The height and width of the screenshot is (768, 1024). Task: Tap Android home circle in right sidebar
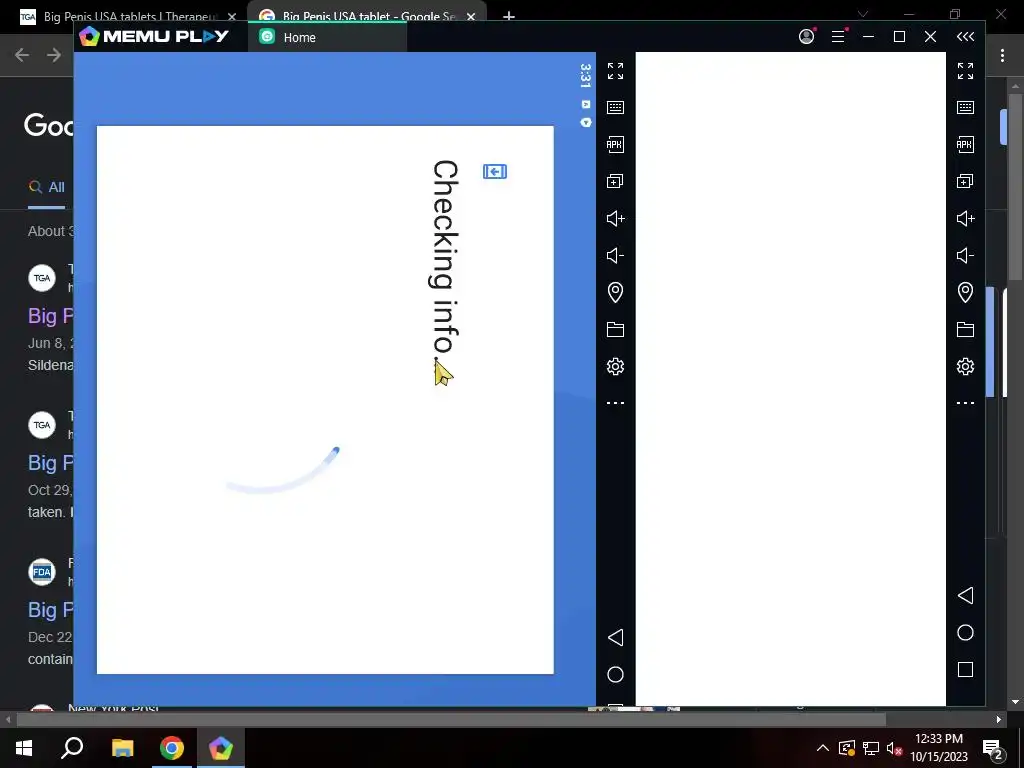pyautogui.click(x=965, y=633)
